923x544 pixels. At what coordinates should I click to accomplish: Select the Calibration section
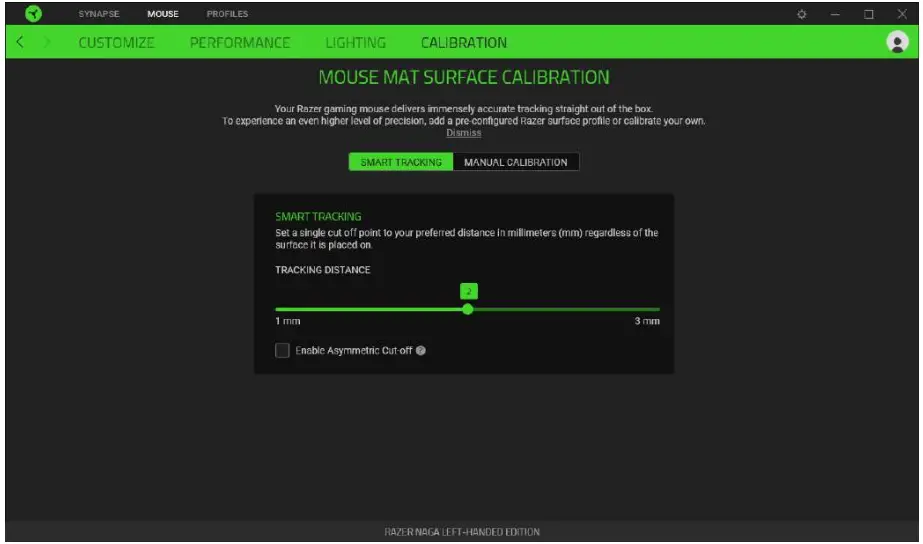tap(464, 42)
